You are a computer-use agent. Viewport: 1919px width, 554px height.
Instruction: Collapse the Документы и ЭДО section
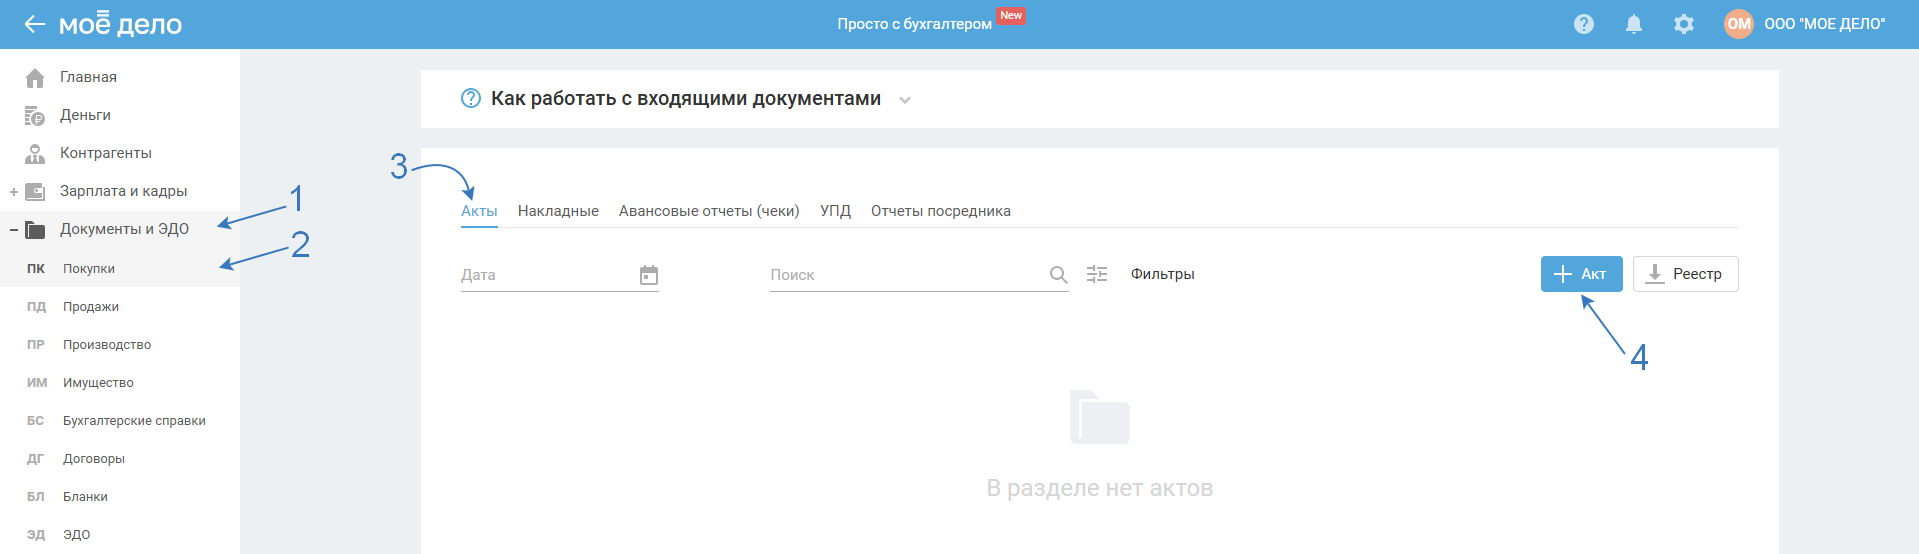coord(14,230)
